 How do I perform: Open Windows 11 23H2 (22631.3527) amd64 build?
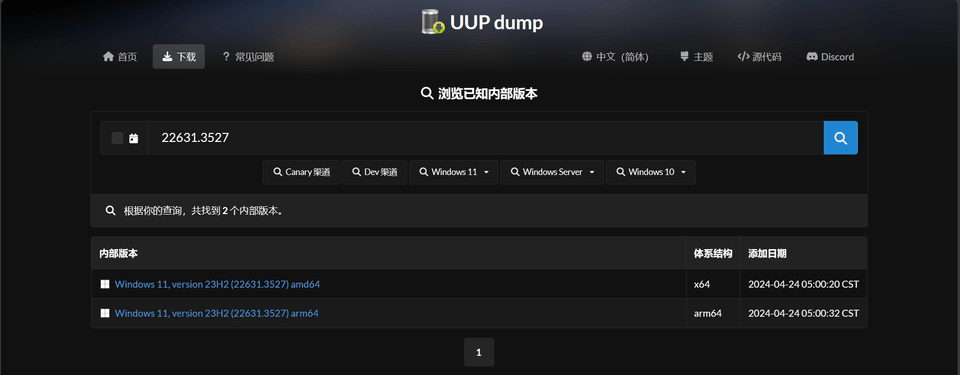tap(217, 284)
